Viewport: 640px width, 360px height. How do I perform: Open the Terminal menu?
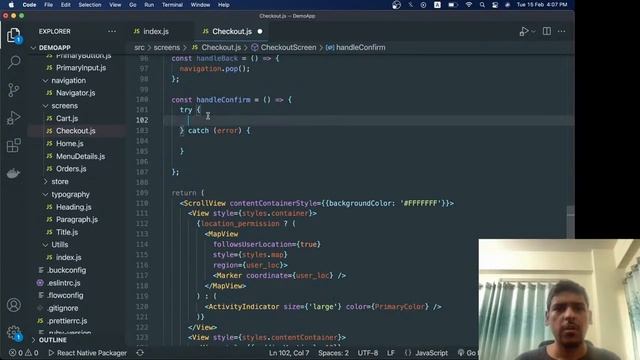(172, 5)
